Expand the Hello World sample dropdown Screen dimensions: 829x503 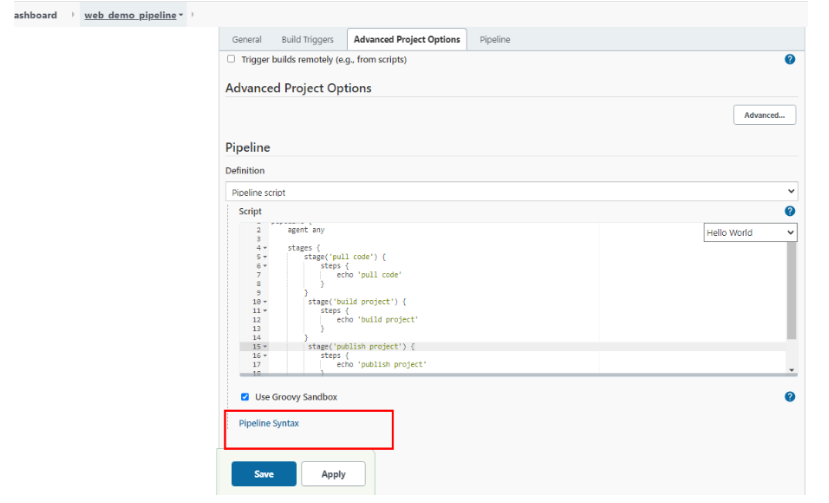click(750, 233)
